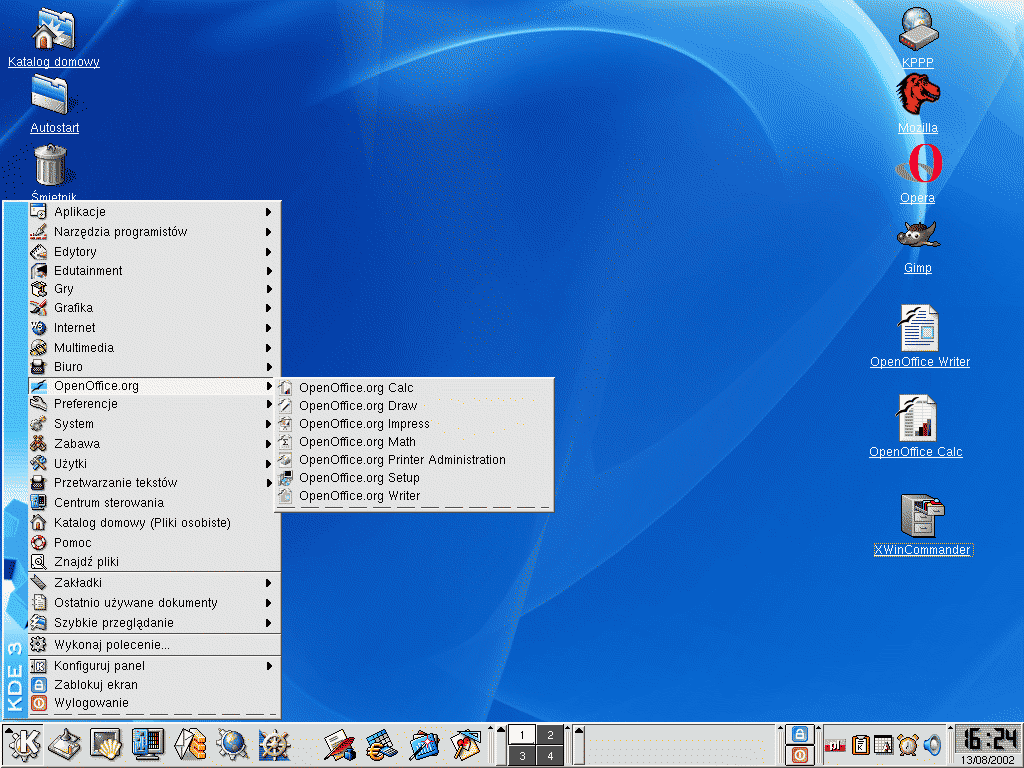Click Wykonaj polecenie... menu entry
Viewport: 1024px width, 768px height.
pos(154,645)
